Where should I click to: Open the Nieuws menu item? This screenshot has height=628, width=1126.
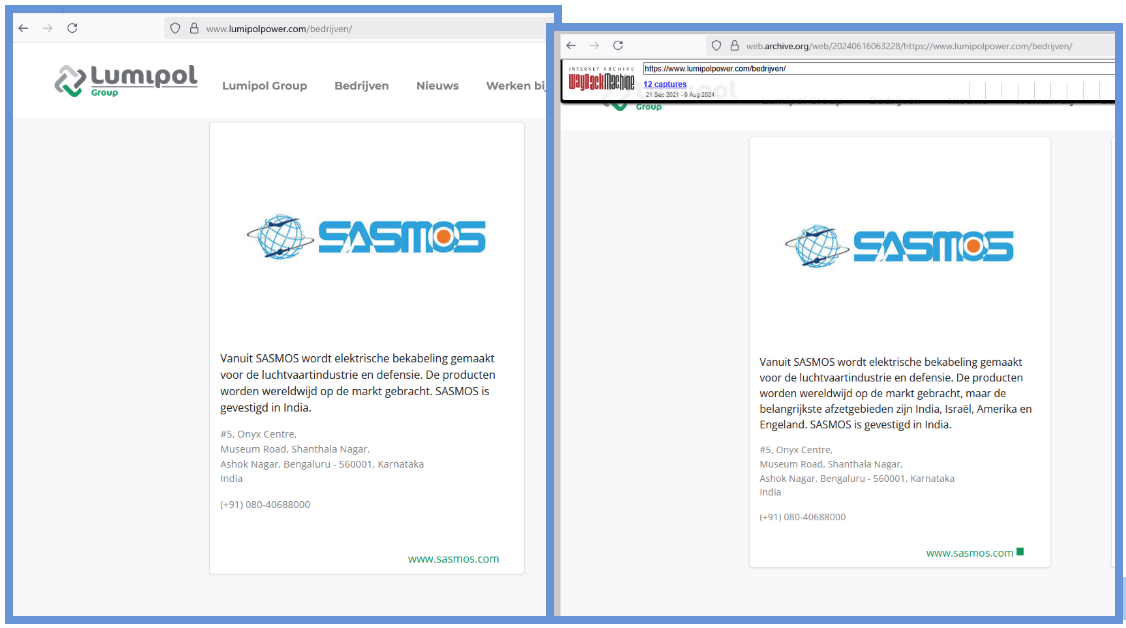coord(437,85)
